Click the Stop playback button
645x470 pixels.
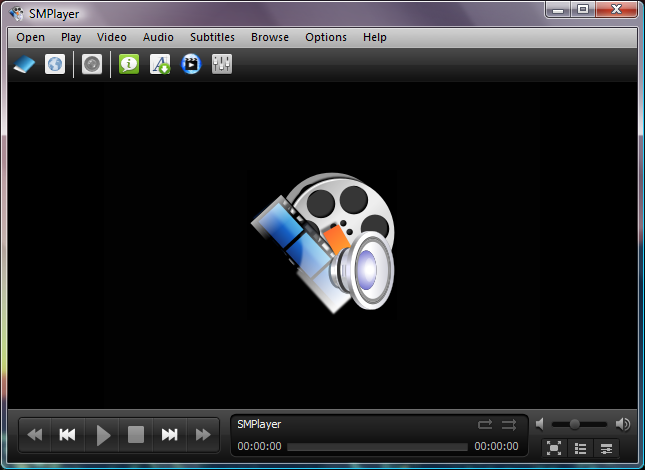(136, 435)
